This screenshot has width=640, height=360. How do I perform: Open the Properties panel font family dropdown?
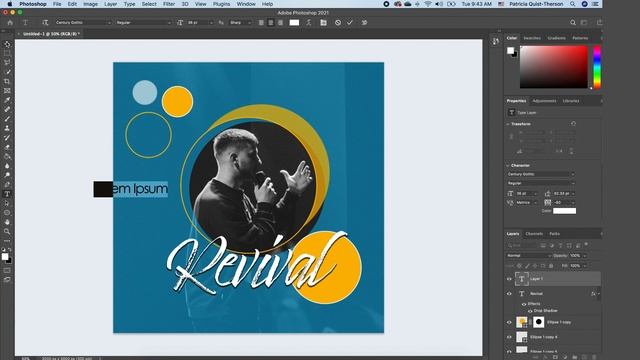pyautogui.click(x=541, y=174)
